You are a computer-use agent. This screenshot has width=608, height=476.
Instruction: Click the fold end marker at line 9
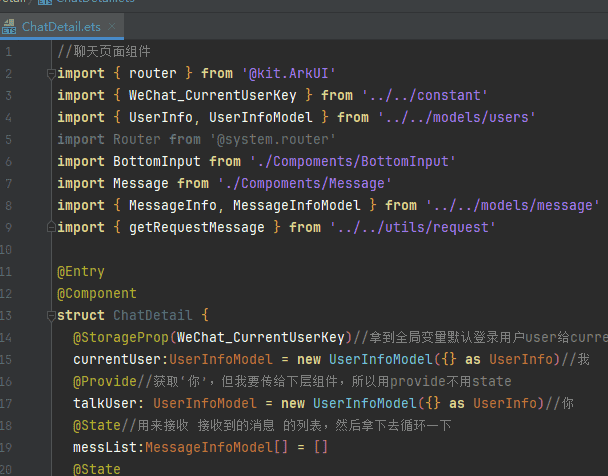(50, 228)
